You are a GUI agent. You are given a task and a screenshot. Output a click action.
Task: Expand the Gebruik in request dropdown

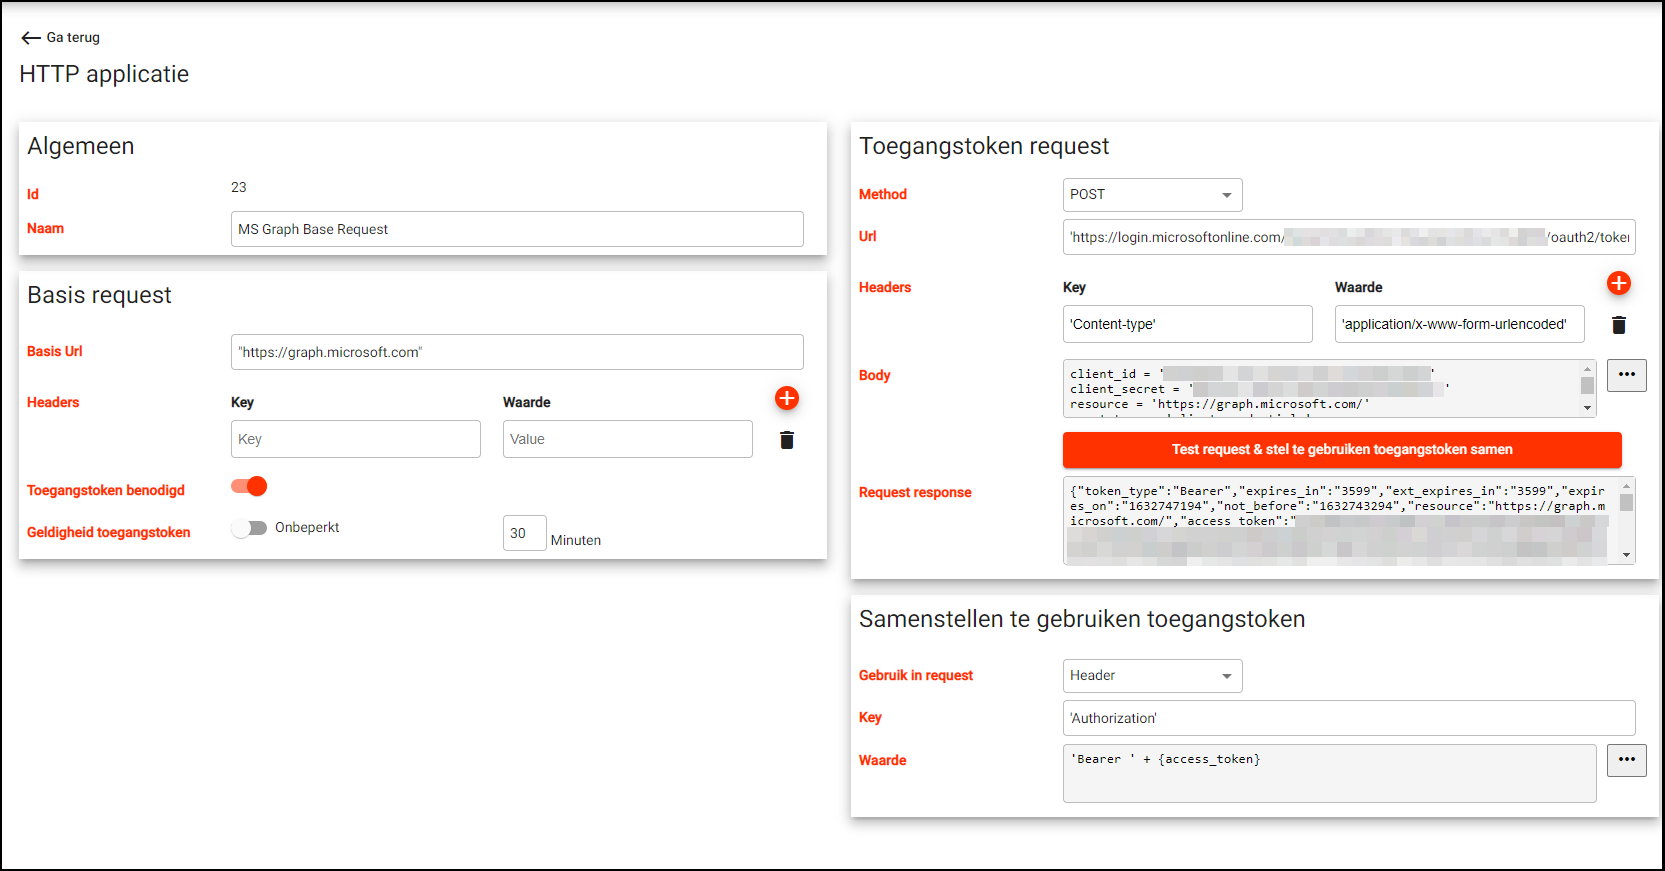1152,676
